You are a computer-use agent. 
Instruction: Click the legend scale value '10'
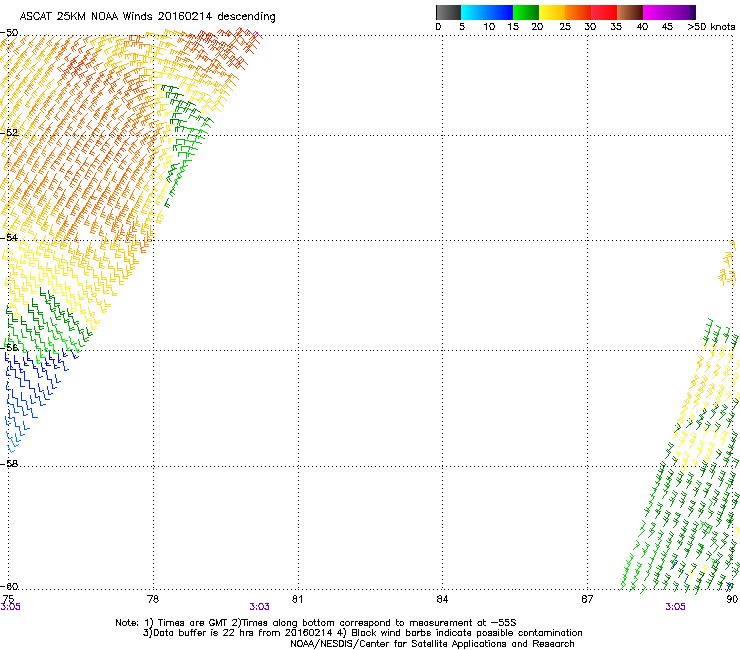click(489, 27)
